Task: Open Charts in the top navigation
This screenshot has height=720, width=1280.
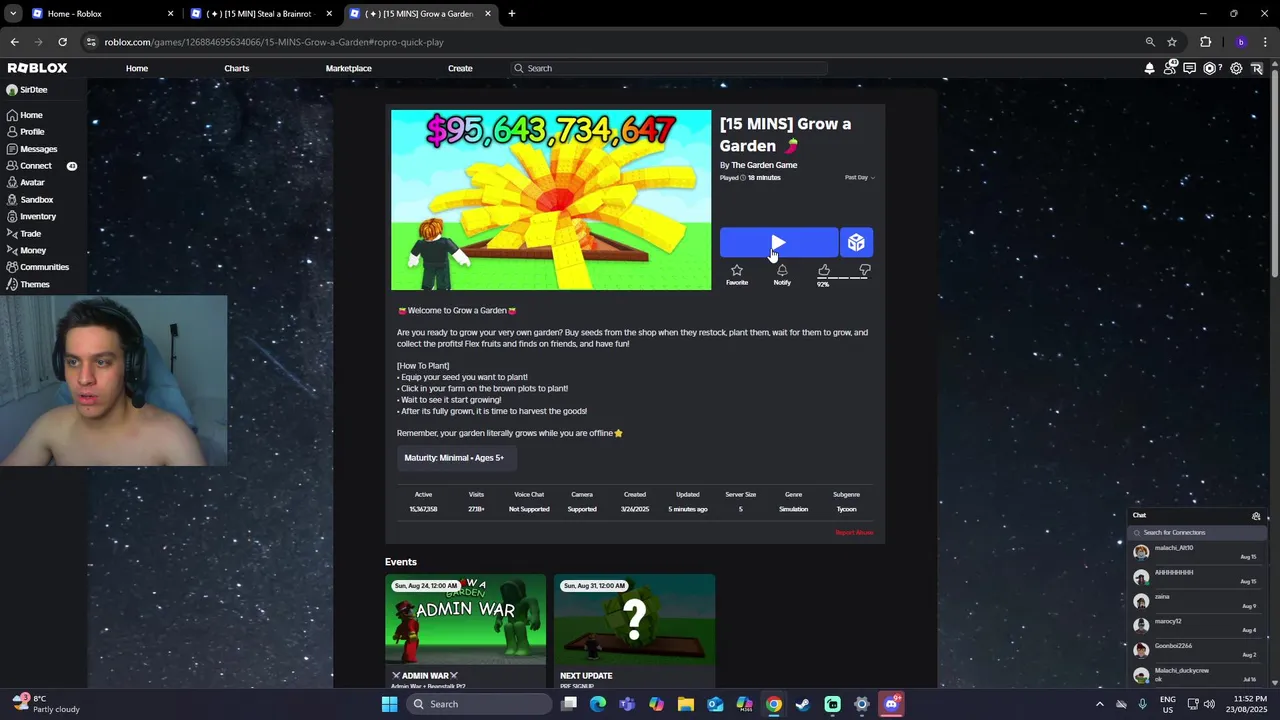Action: click(x=237, y=68)
